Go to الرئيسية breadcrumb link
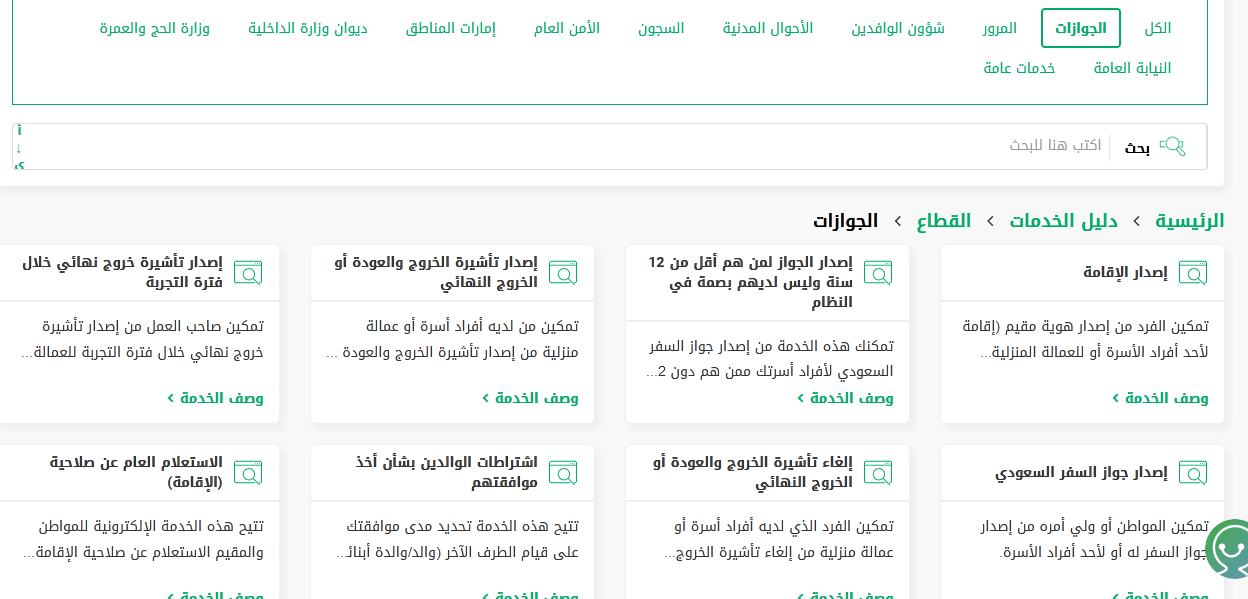The width and height of the screenshot is (1248, 599). [x=1189, y=221]
